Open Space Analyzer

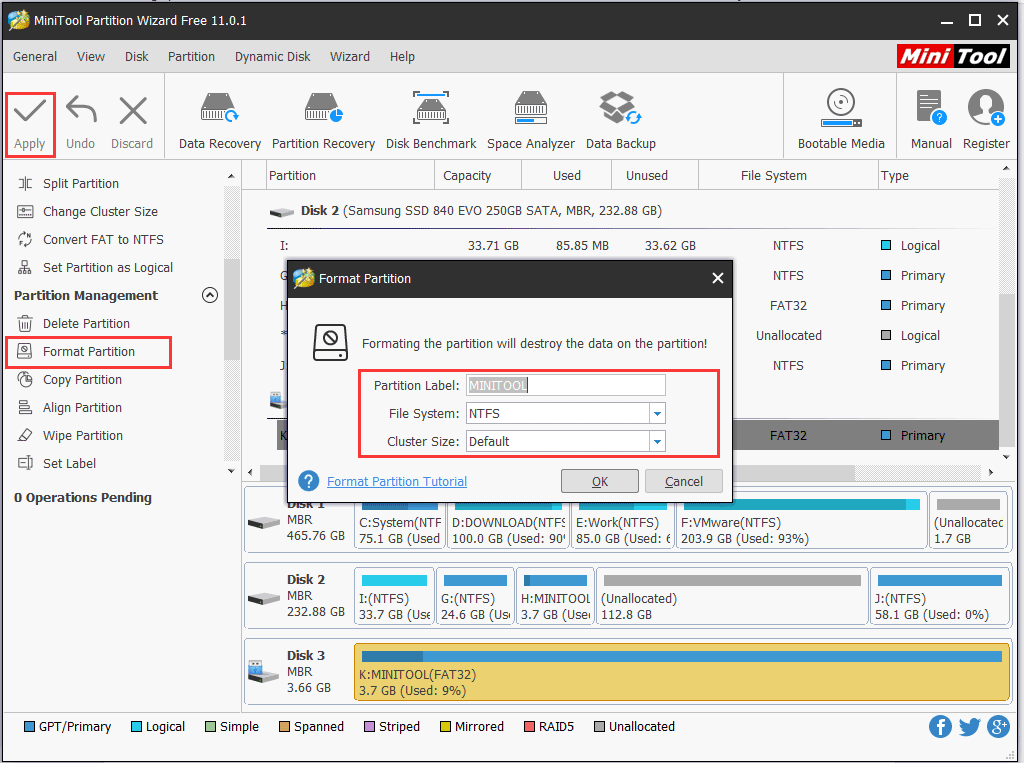[531, 122]
